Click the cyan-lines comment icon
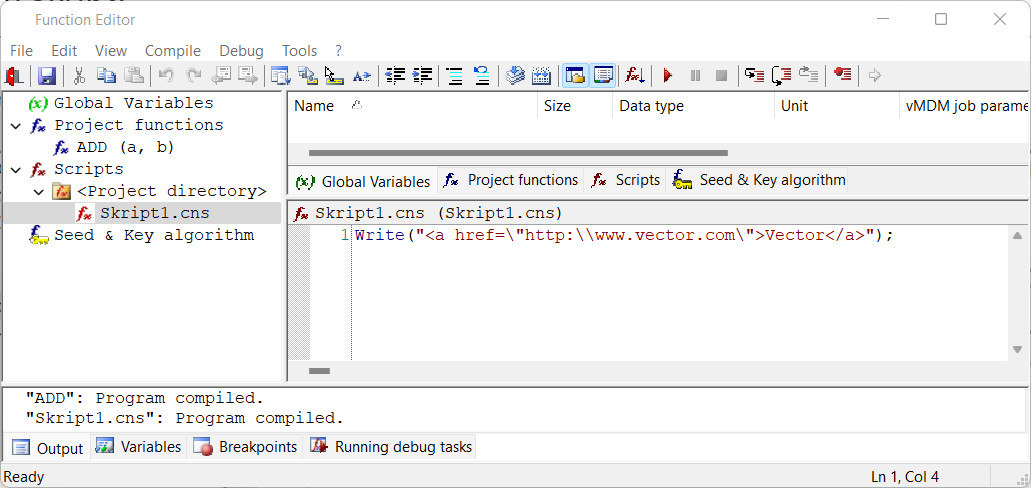1031x488 pixels. point(454,76)
